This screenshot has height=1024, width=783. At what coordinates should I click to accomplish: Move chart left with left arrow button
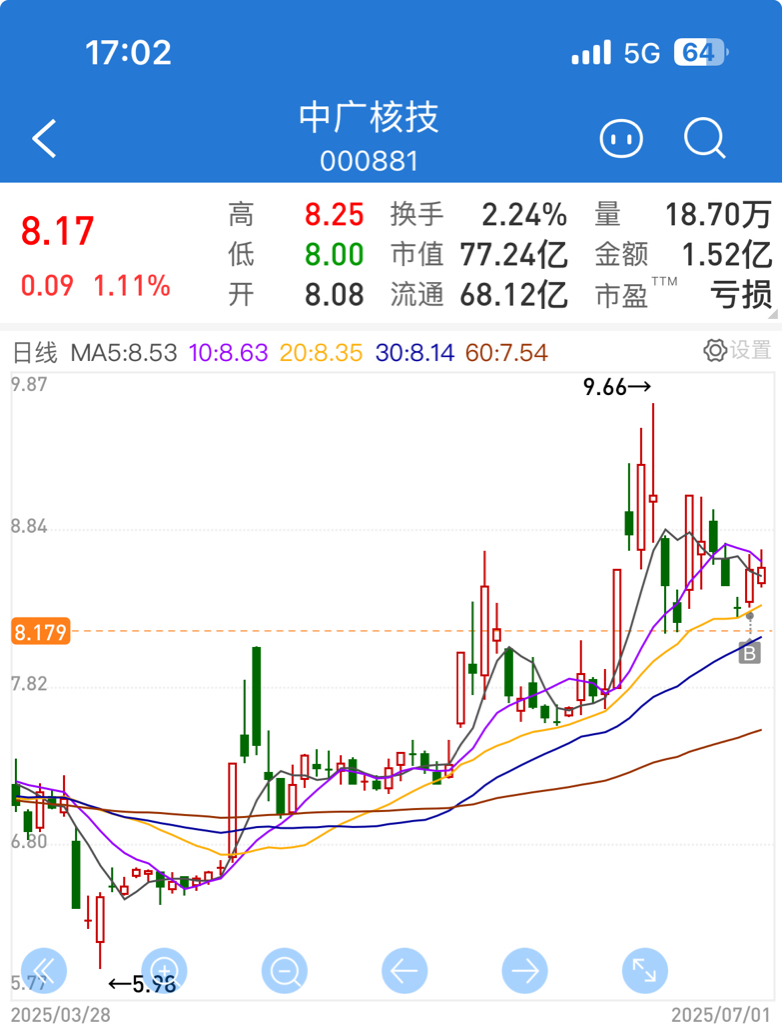click(x=404, y=971)
